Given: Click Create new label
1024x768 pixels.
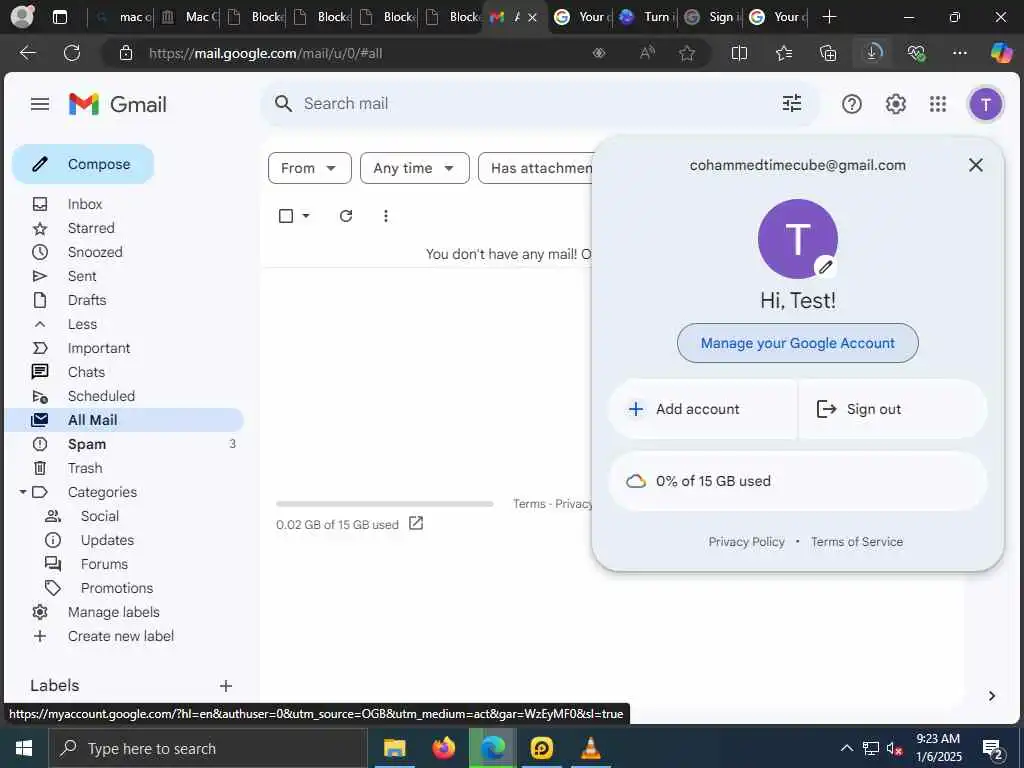Looking at the screenshot, I should click(x=121, y=636).
